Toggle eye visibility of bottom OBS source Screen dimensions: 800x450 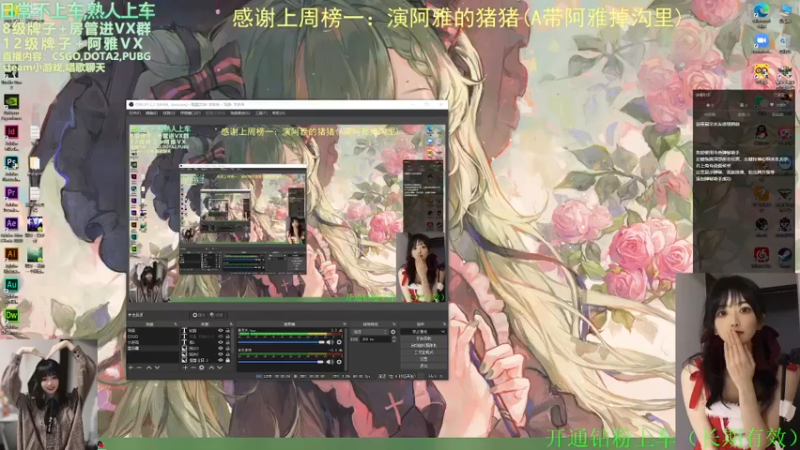point(220,360)
